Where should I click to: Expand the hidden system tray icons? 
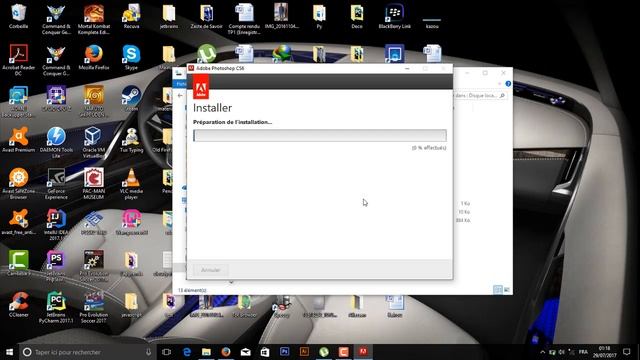(x=542, y=352)
